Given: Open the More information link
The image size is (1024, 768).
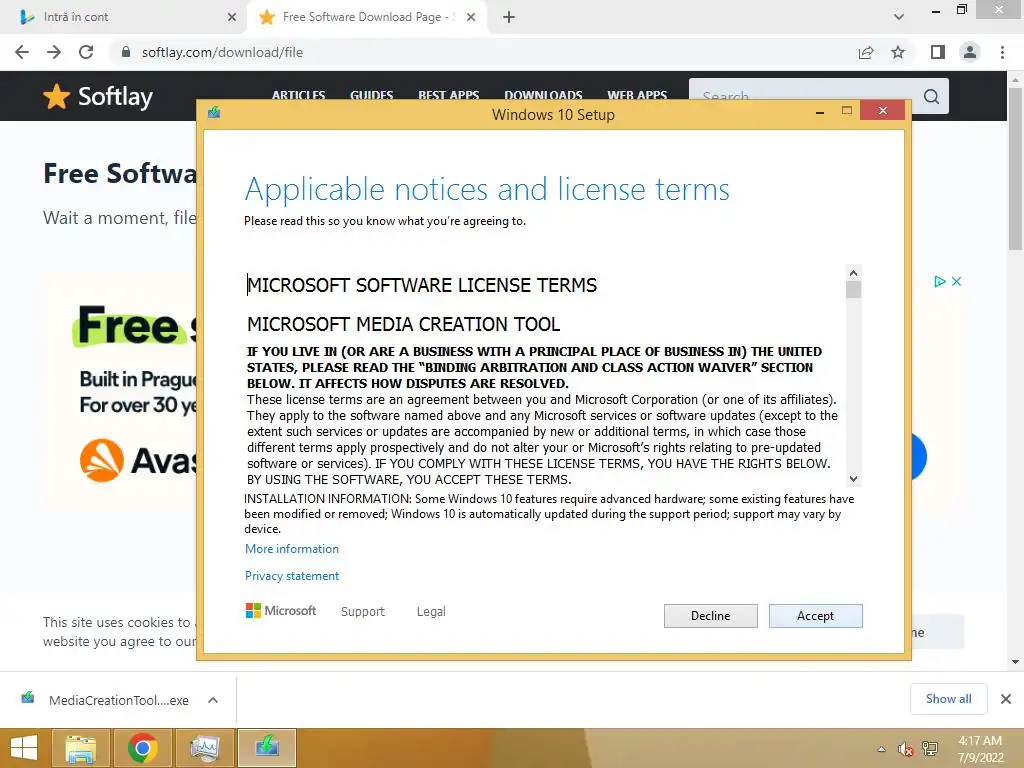Looking at the screenshot, I should coord(292,549).
